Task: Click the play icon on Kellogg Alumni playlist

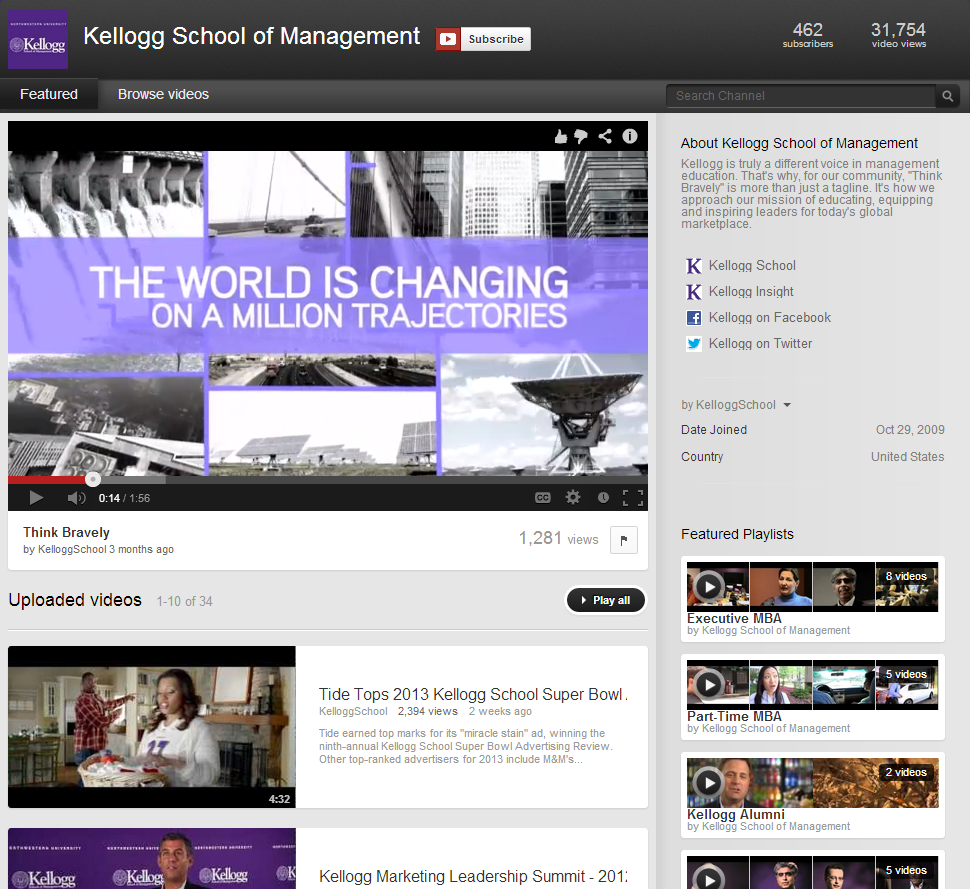Action: click(x=710, y=783)
